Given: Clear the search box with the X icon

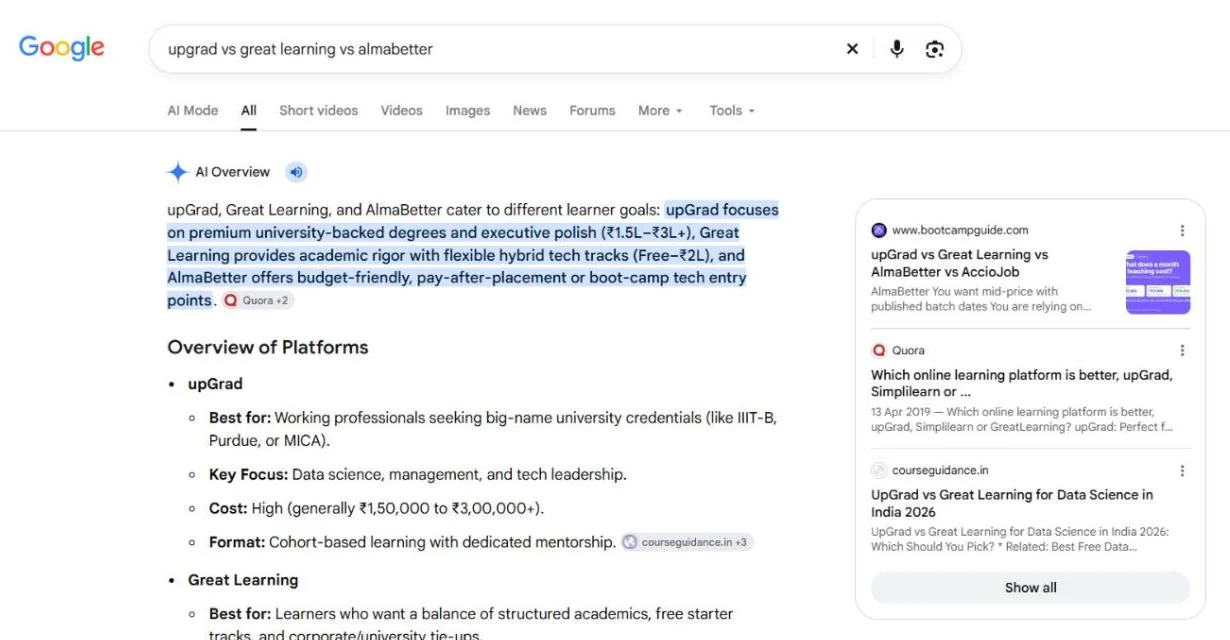Looking at the screenshot, I should [852, 49].
